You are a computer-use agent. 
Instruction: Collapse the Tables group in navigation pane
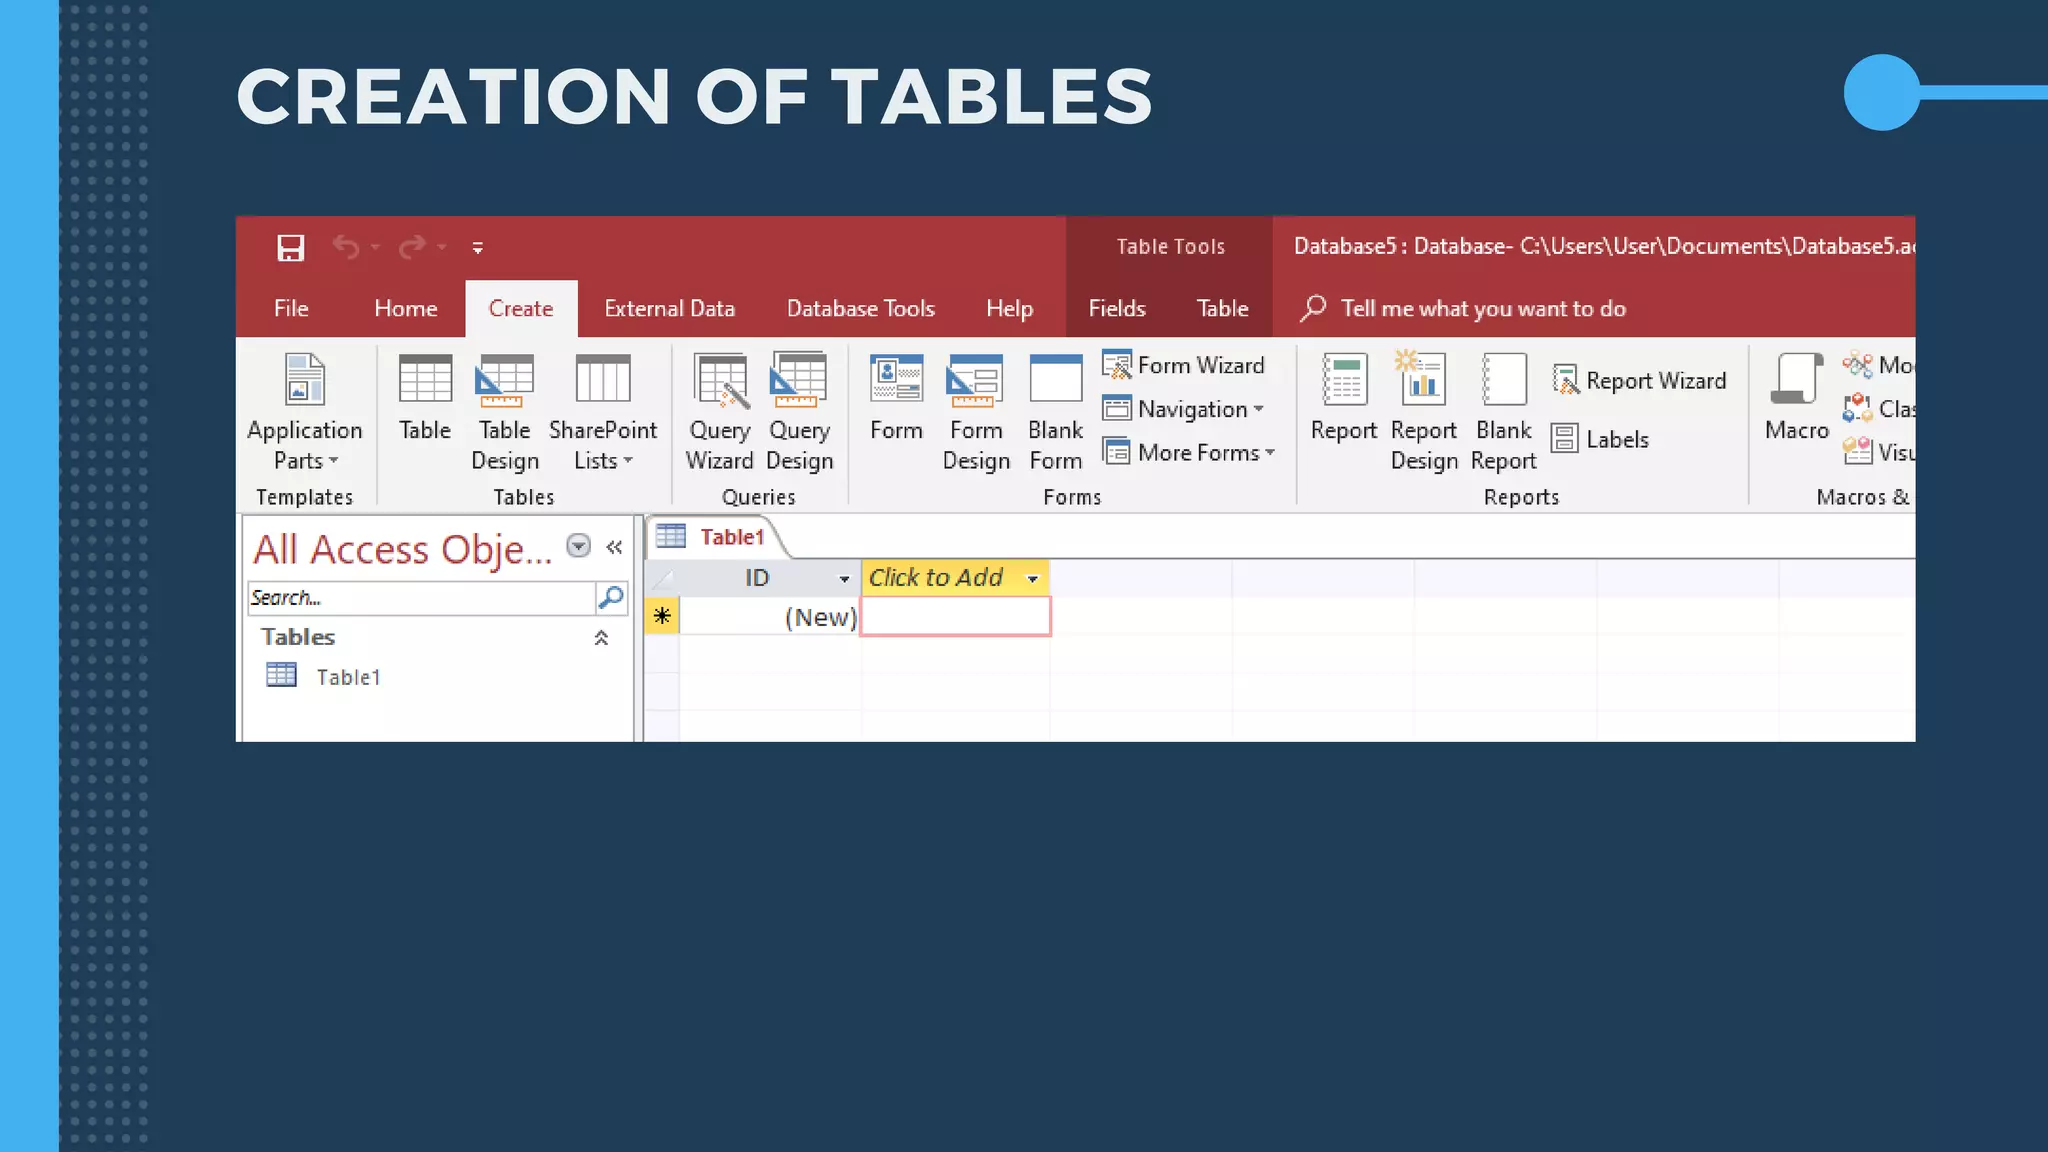pyautogui.click(x=601, y=638)
